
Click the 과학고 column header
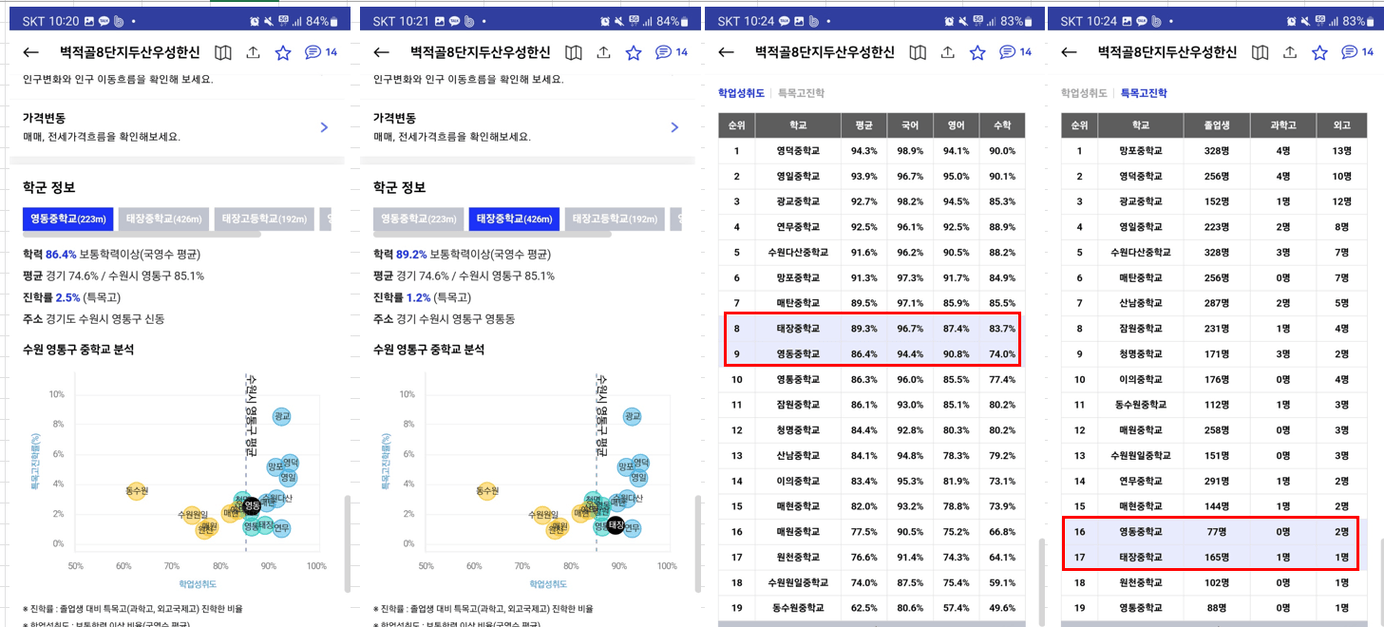click(x=1283, y=126)
